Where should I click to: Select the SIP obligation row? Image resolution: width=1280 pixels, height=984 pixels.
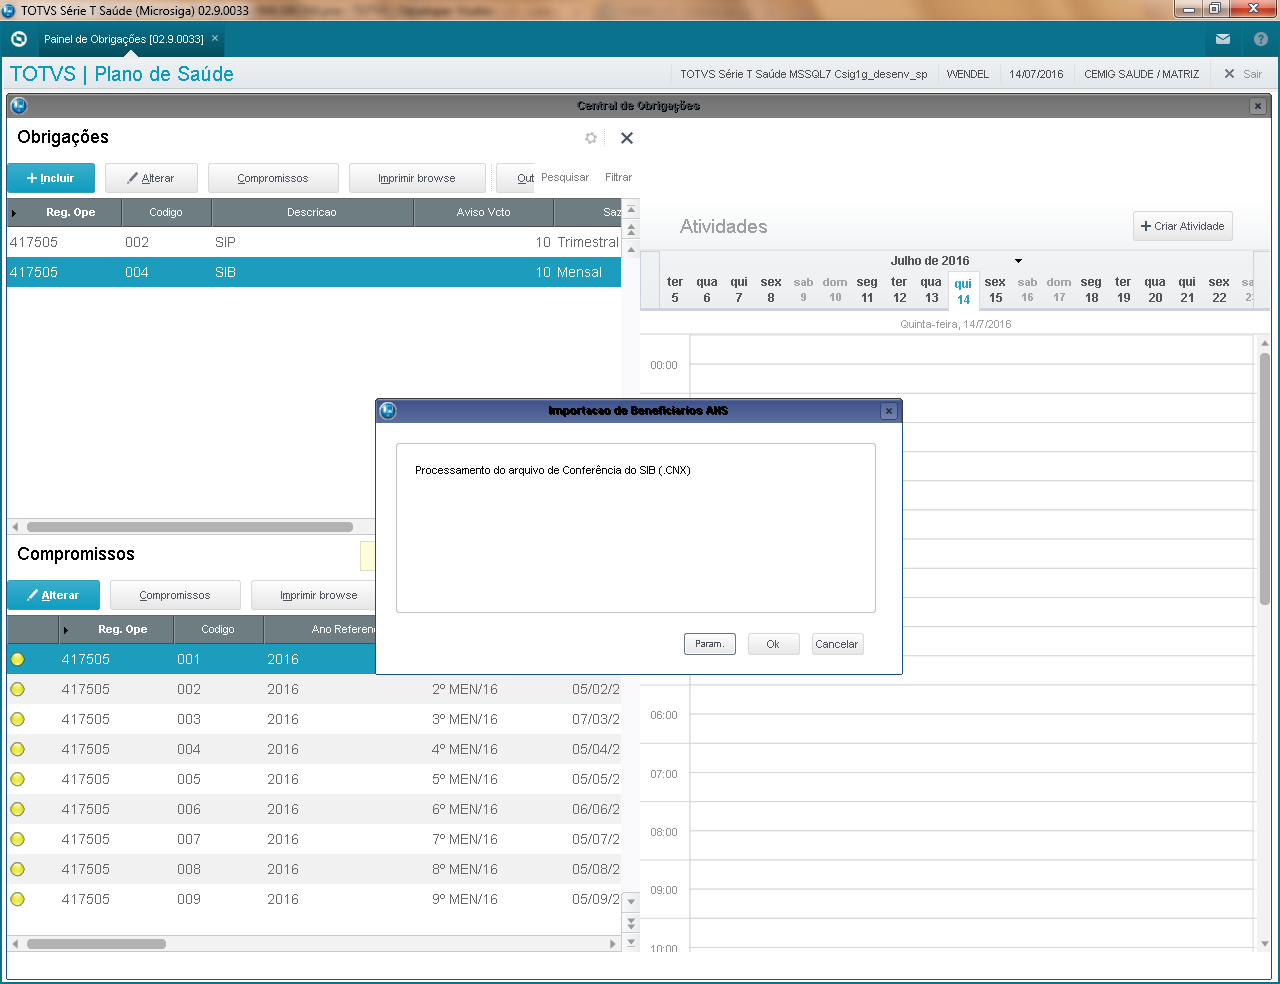tap(314, 242)
